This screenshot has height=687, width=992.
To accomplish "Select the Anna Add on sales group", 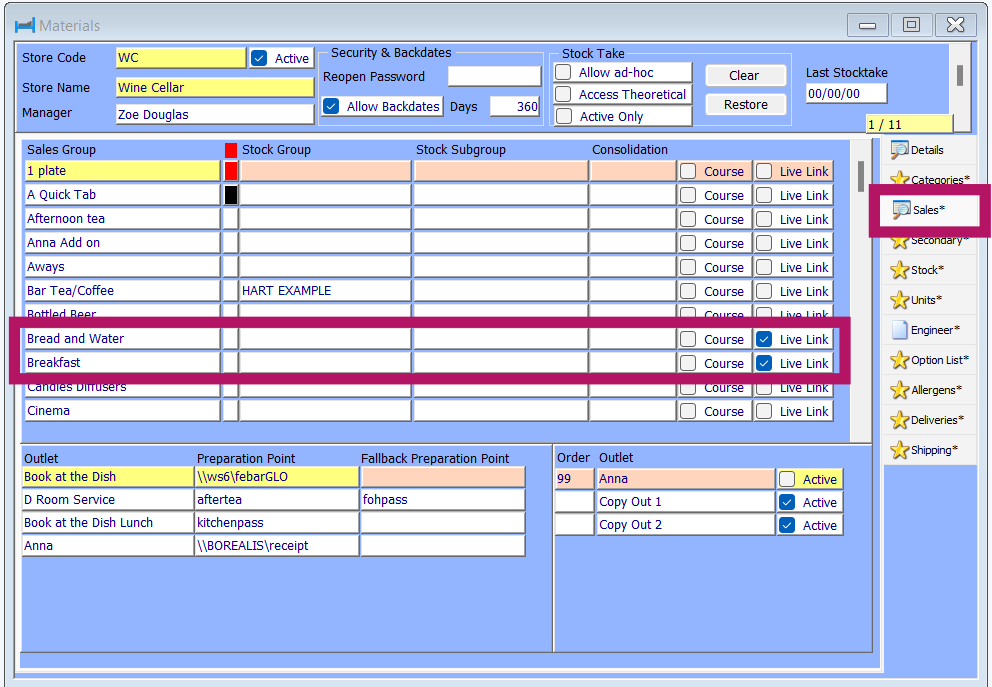I will tap(122, 243).
